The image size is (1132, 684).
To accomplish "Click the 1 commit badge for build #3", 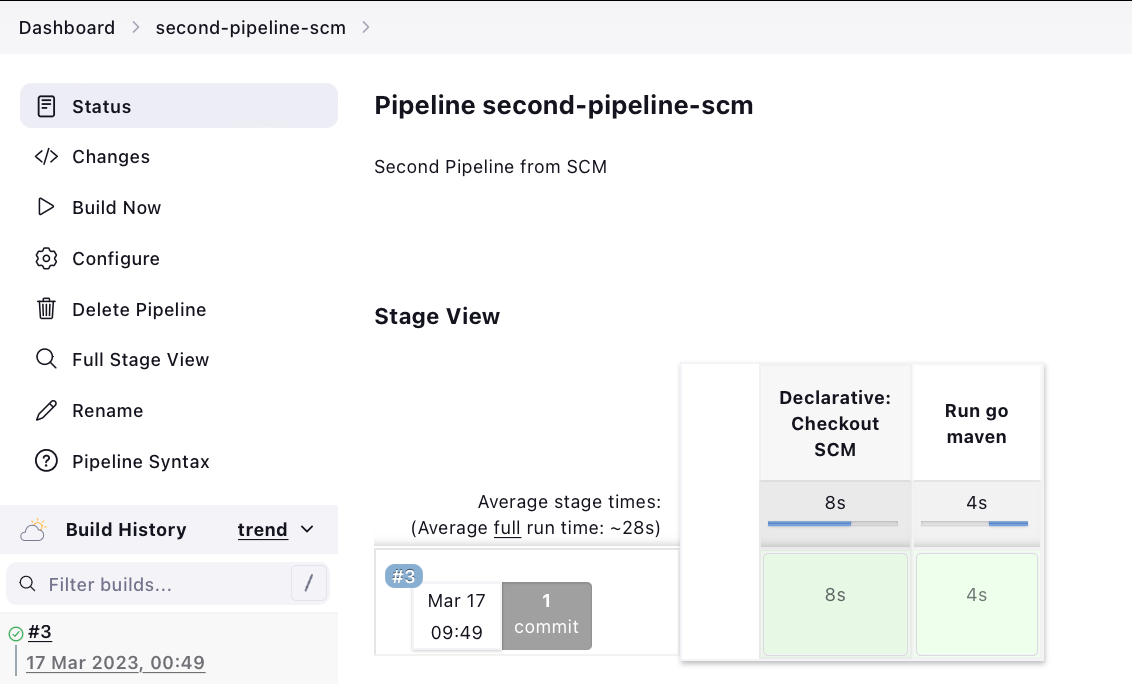I will tap(546, 616).
